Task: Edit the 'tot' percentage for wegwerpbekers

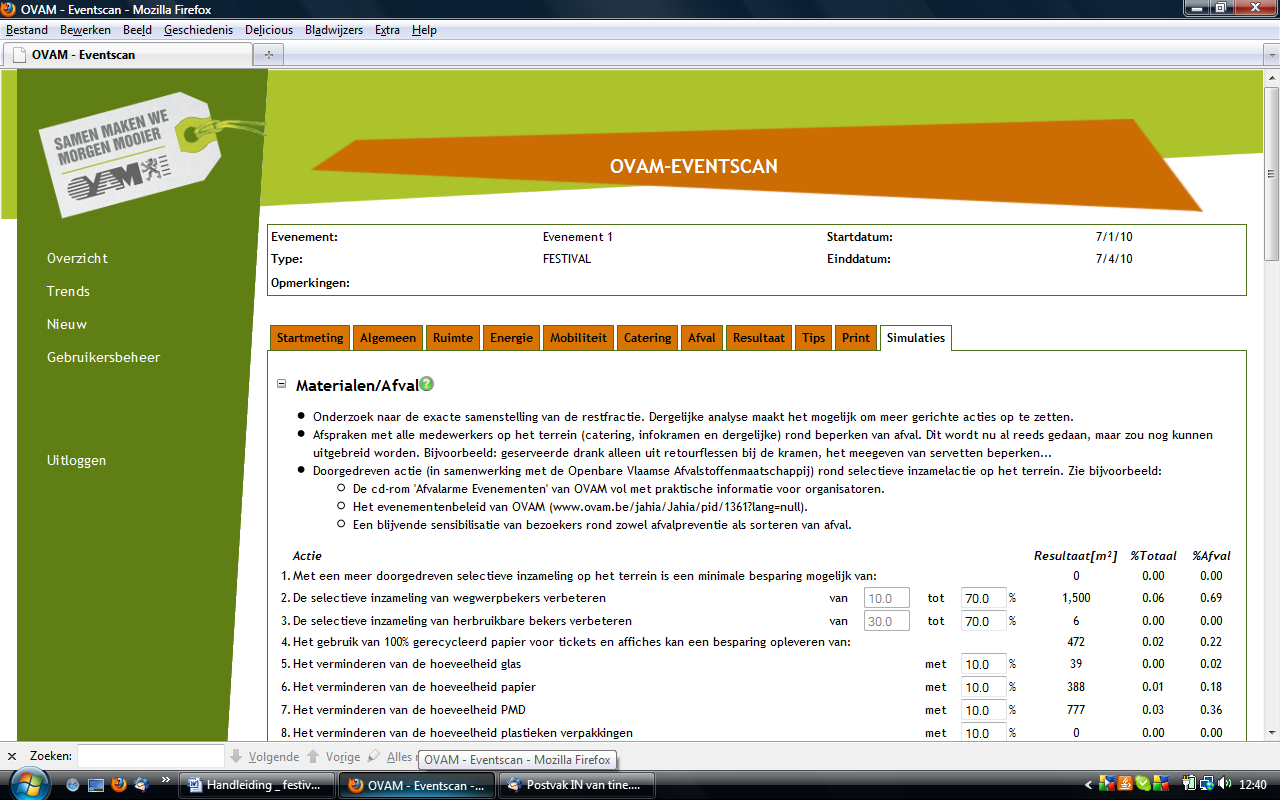Action: click(984, 598)
